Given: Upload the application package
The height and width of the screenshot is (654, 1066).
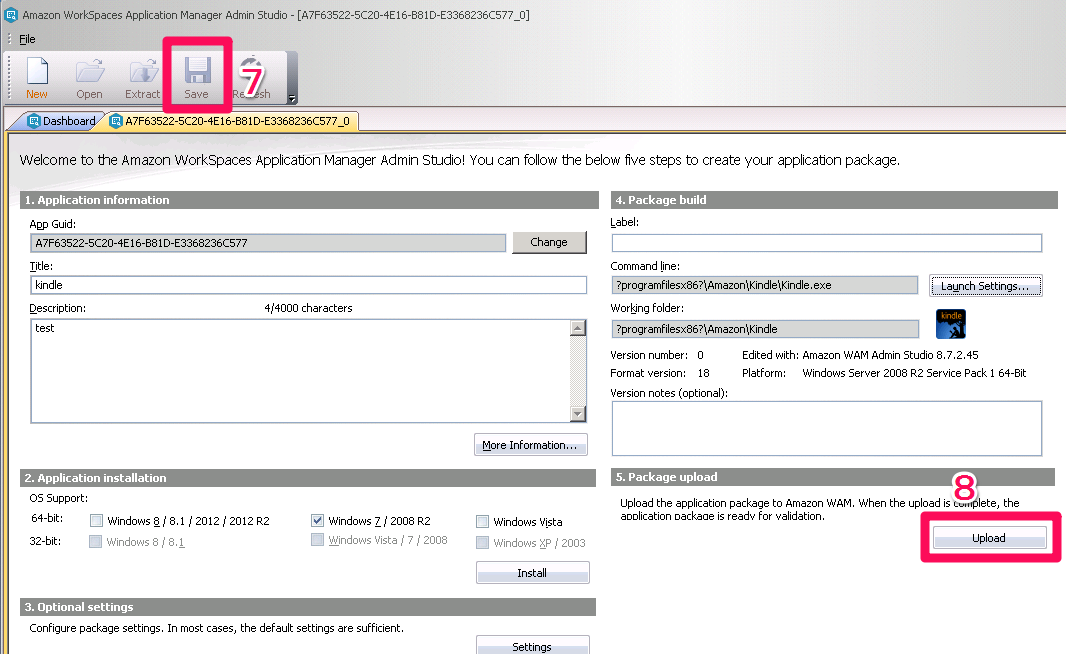Looking at the screenshot, I should pos(989,538).
